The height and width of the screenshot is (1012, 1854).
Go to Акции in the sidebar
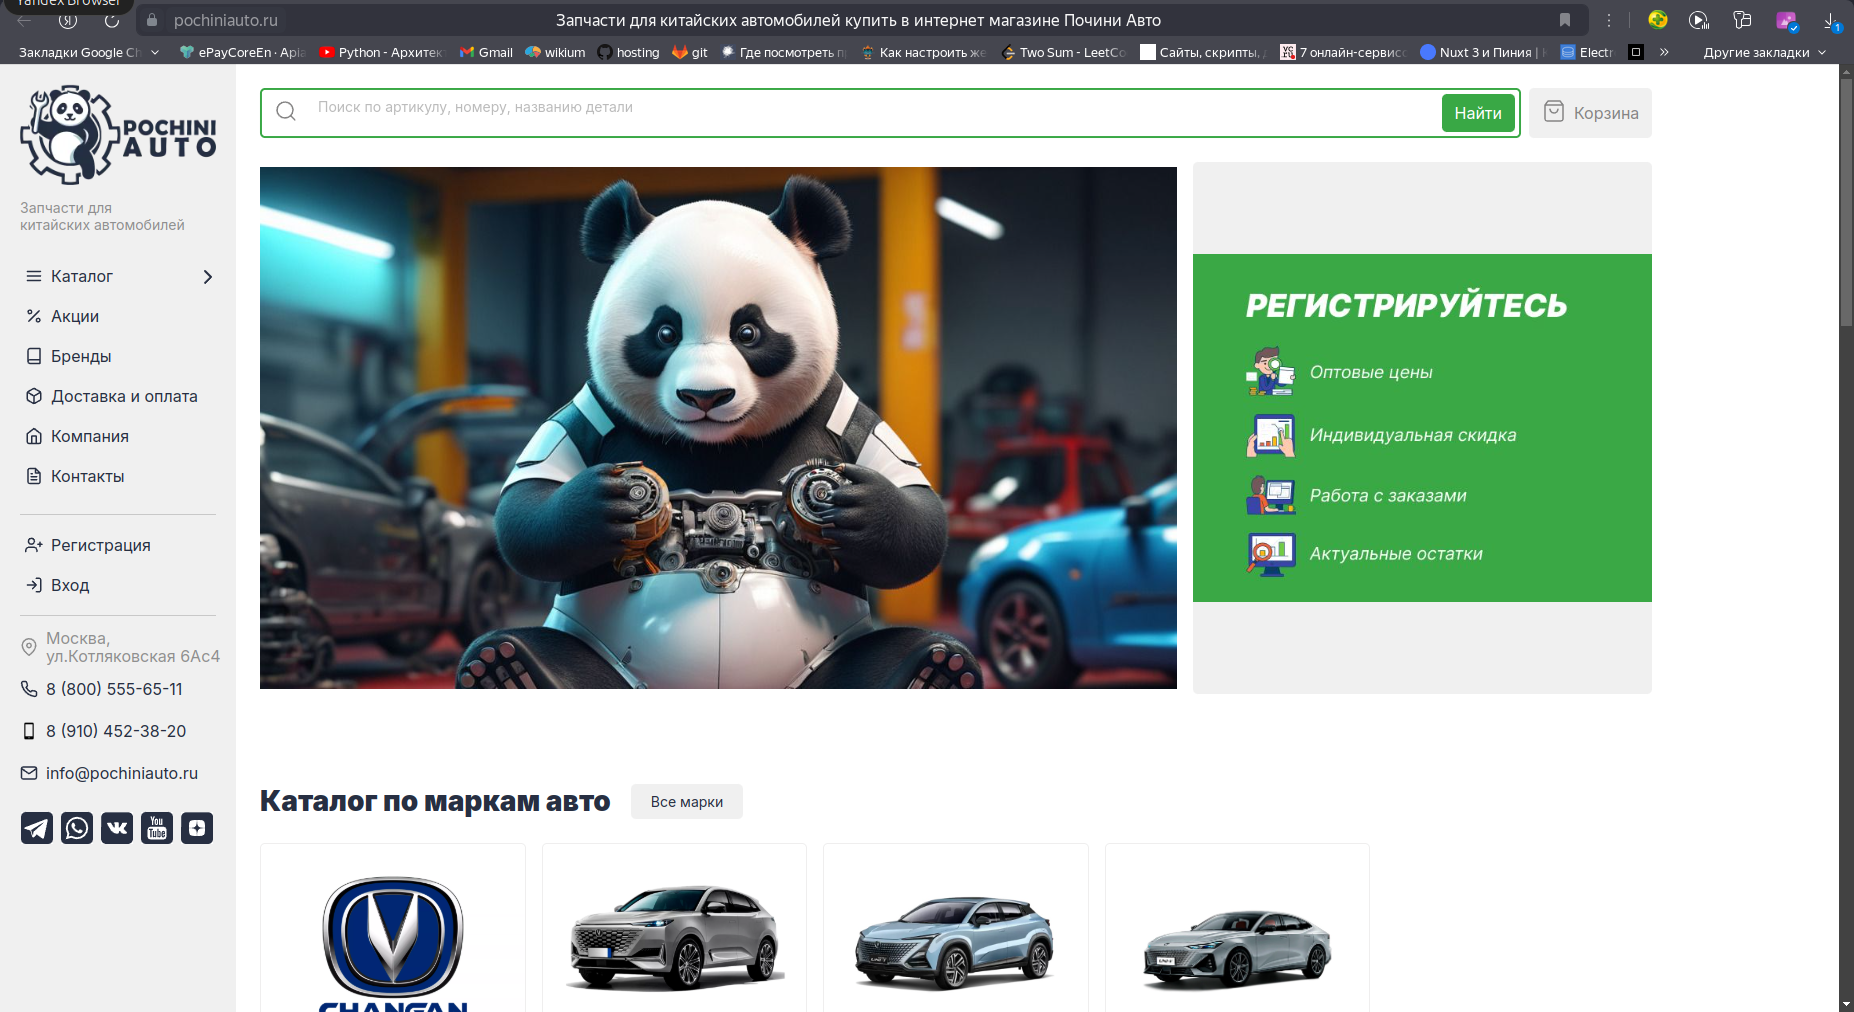[75, 316]
